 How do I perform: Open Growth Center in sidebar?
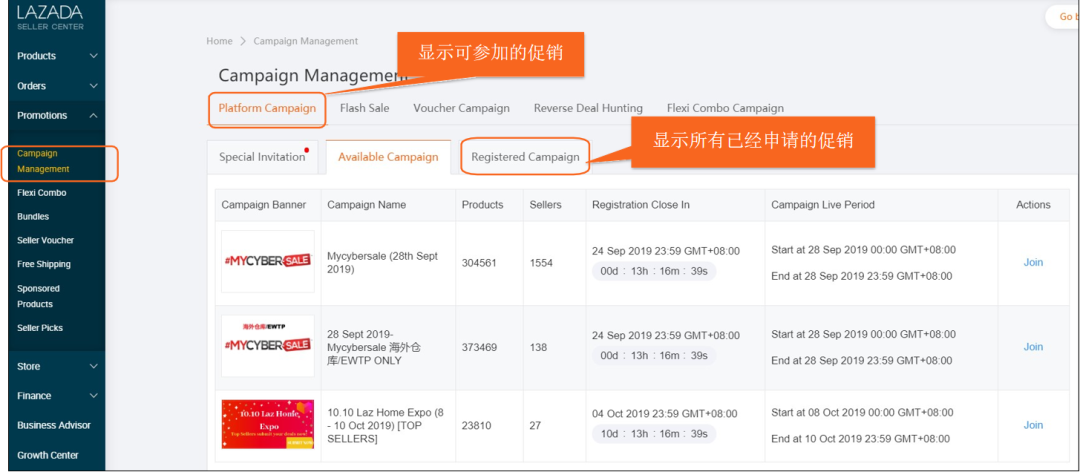point(48,455)
